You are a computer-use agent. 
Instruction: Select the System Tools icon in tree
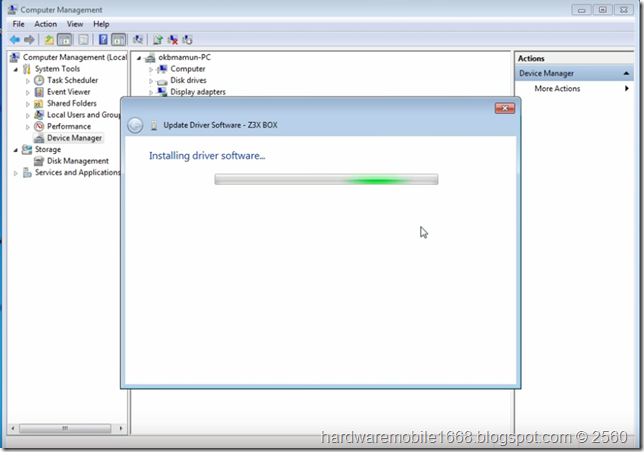(27, 69)
